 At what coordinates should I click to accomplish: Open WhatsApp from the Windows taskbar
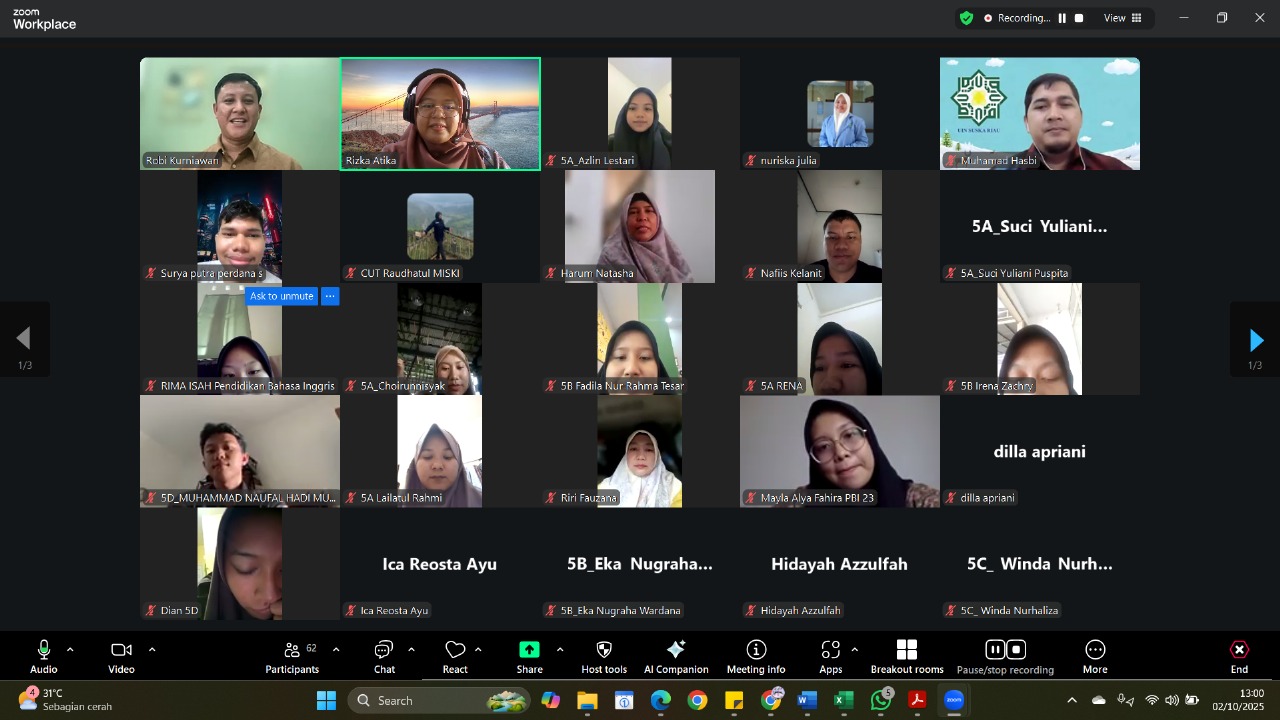pos(881,700)
